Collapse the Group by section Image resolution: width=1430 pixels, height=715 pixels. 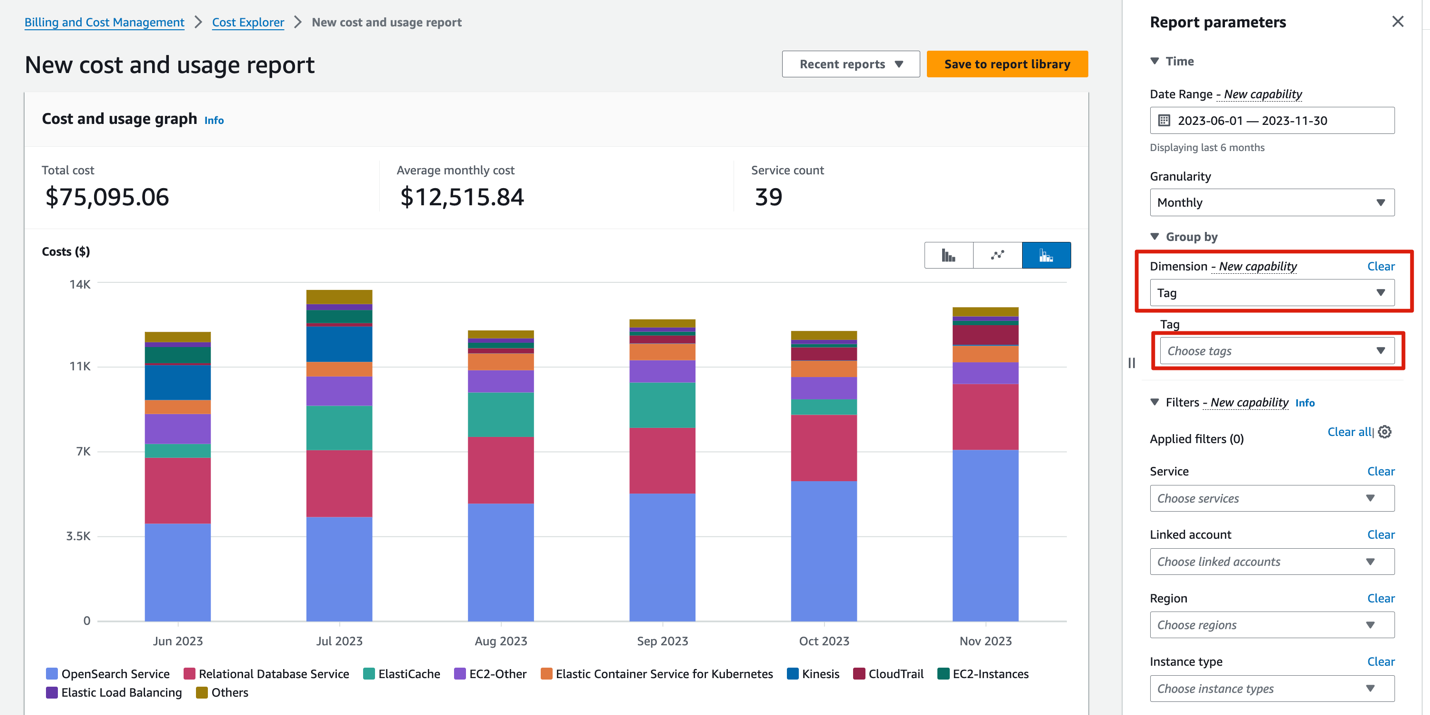coord(1155,237)
